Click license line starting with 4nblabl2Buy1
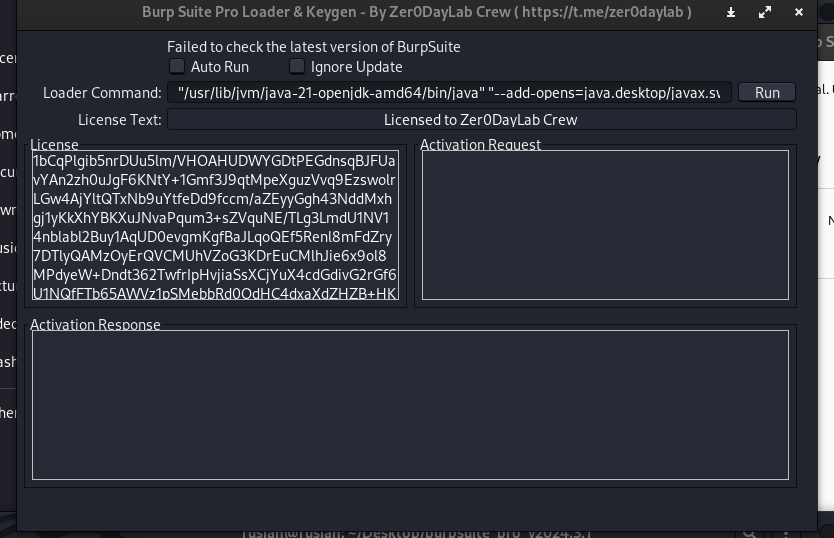Viewport: 834px width, 538px height. coord(213,237)
